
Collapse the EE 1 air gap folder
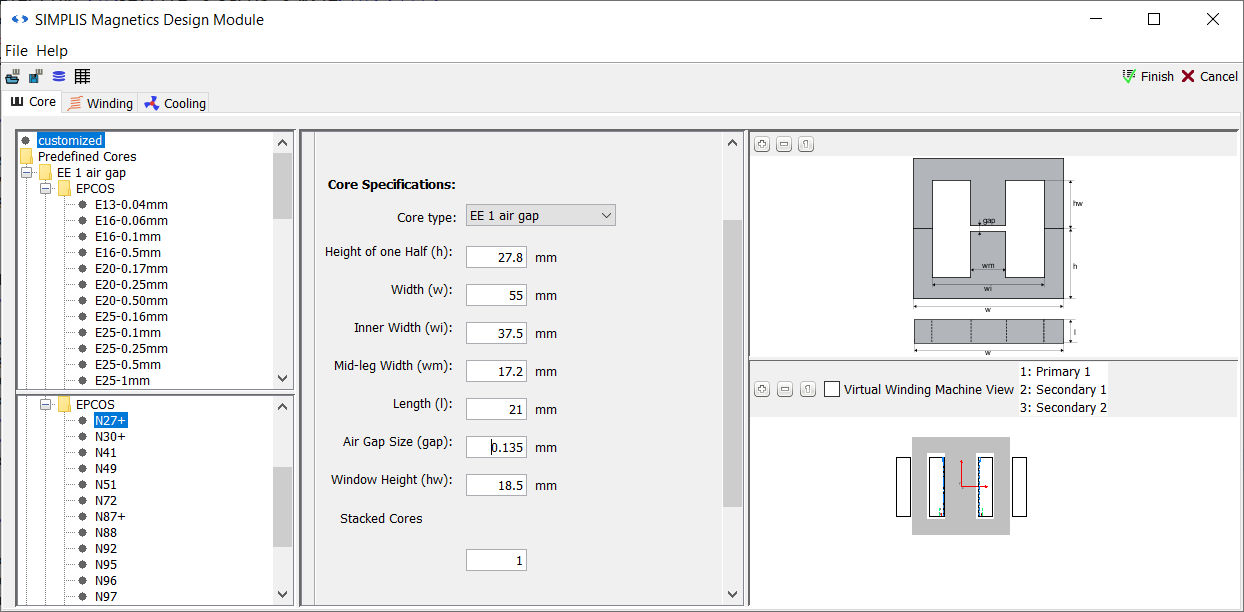(27, 173)
